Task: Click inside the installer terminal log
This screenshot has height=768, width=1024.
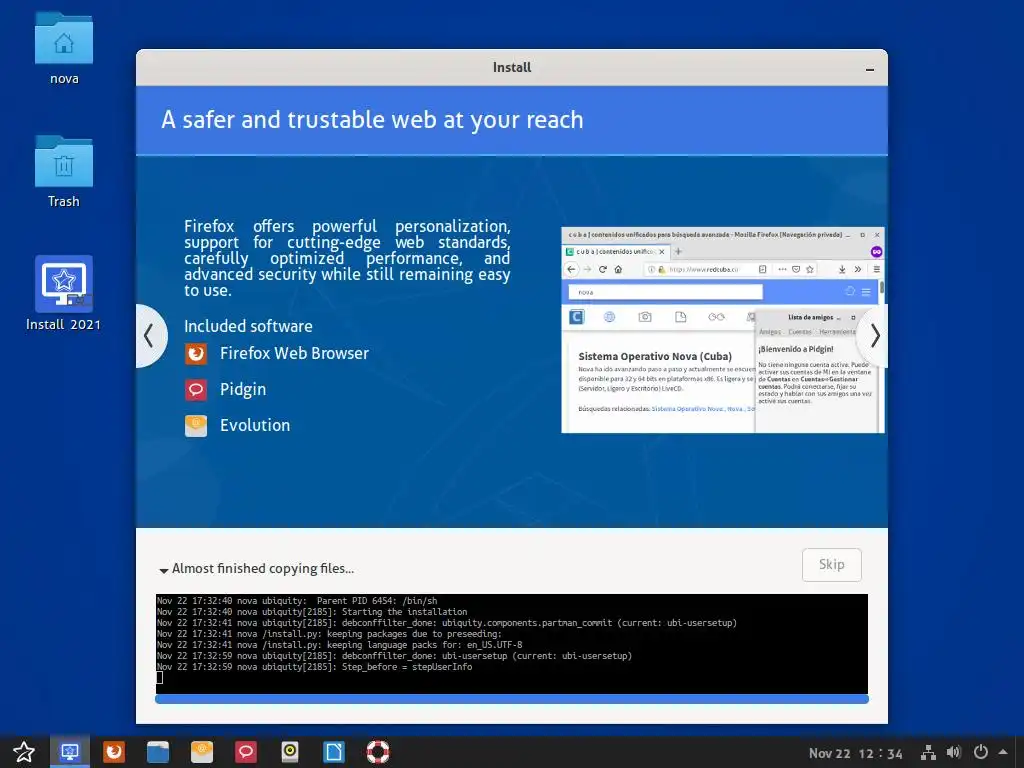Action: tap(511, 644)
